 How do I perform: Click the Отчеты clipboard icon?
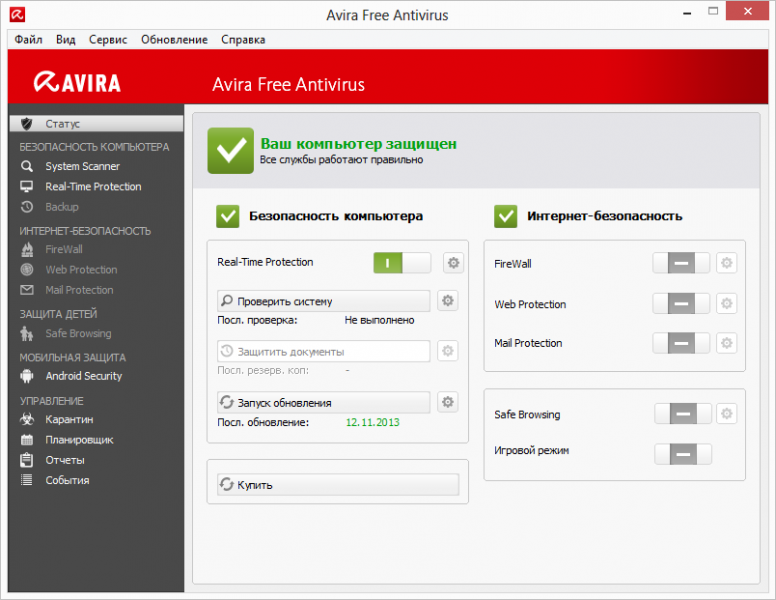[x=27, y=460]
